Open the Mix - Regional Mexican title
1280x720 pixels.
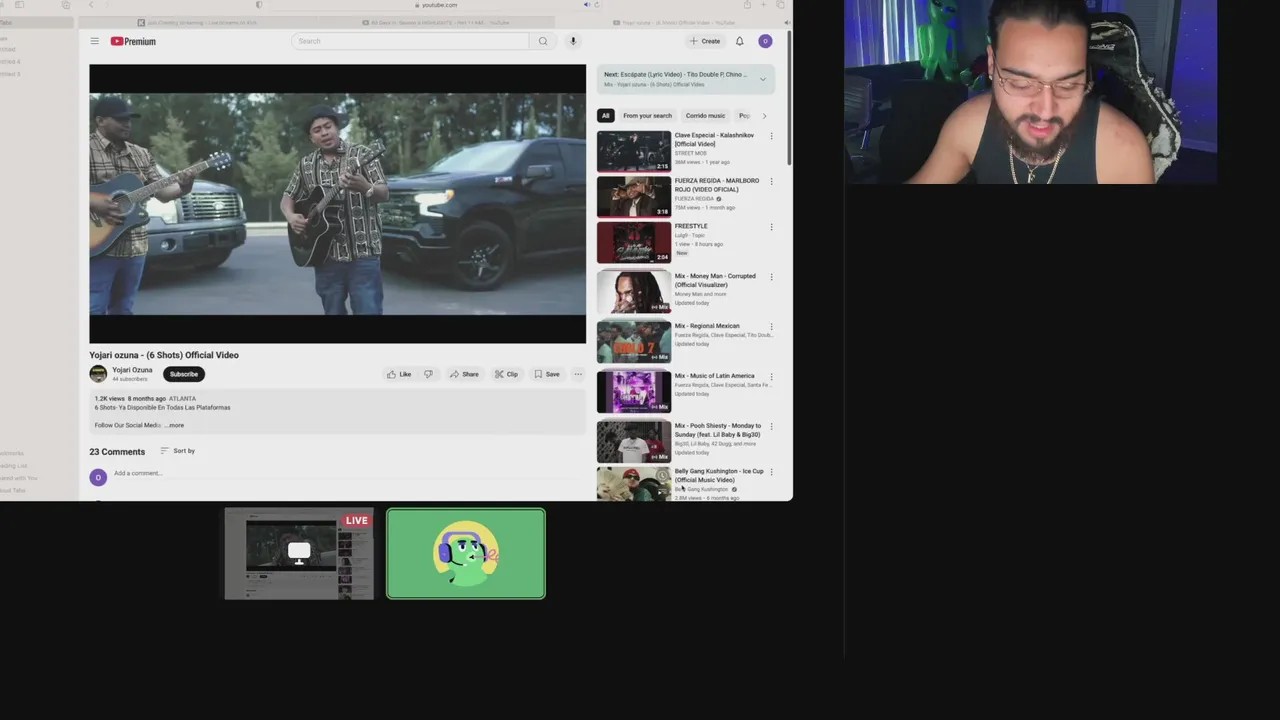click(x=707, y=326)
